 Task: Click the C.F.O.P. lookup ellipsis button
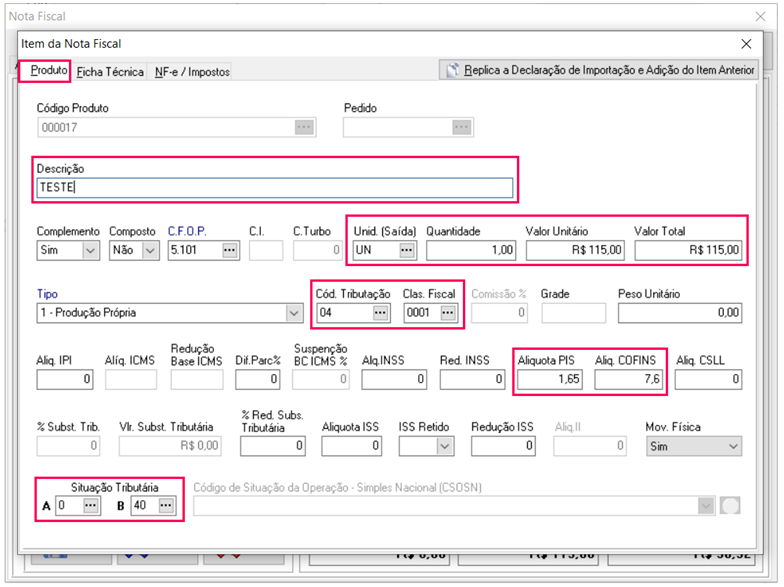(x=230, y=250)
